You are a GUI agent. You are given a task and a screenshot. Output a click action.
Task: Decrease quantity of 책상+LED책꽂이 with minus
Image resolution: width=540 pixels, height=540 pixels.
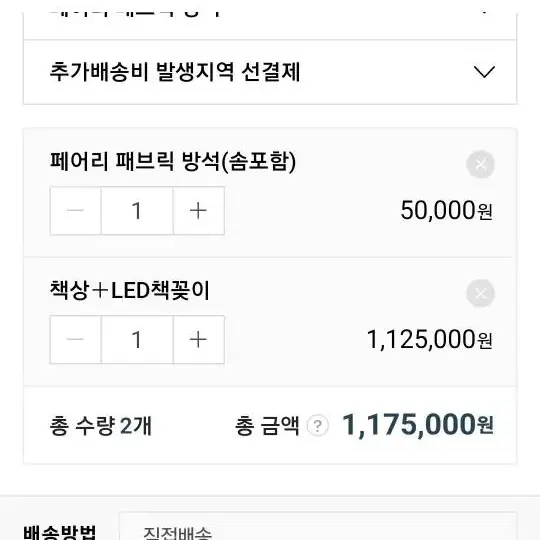coord(76,340)
